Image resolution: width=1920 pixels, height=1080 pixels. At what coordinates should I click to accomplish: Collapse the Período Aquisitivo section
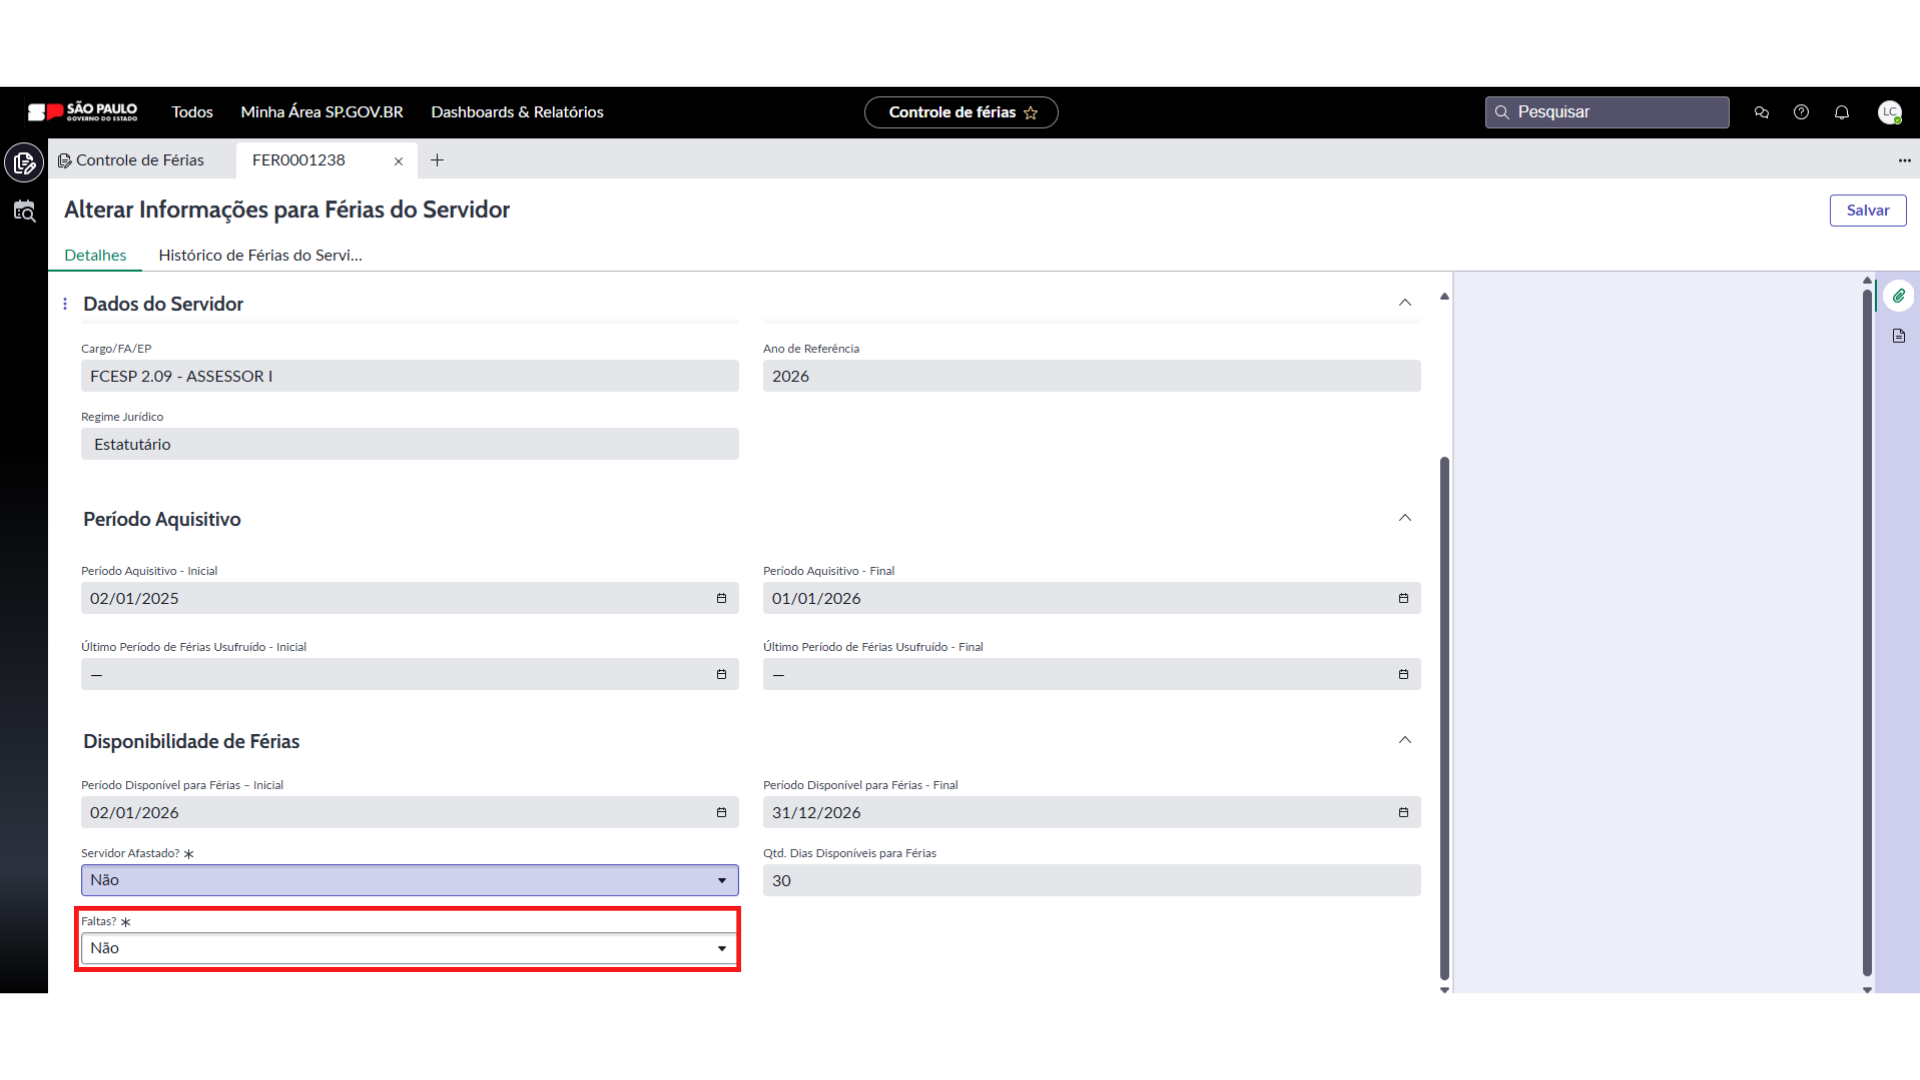1404,518
